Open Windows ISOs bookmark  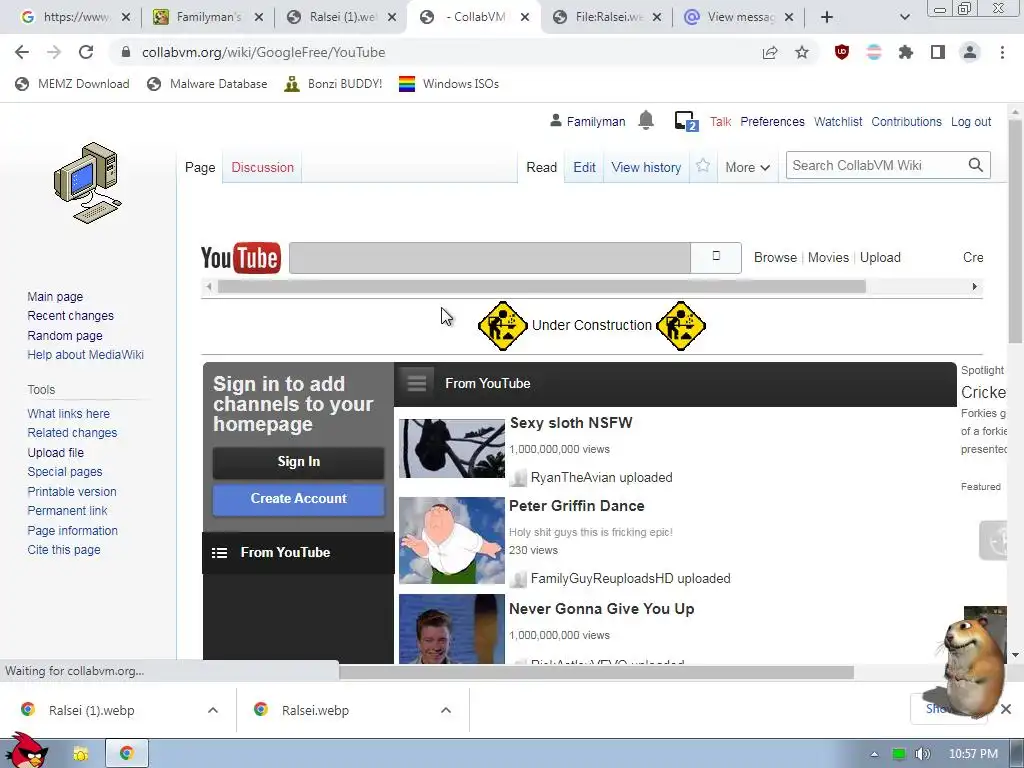[x=449, y=84]
